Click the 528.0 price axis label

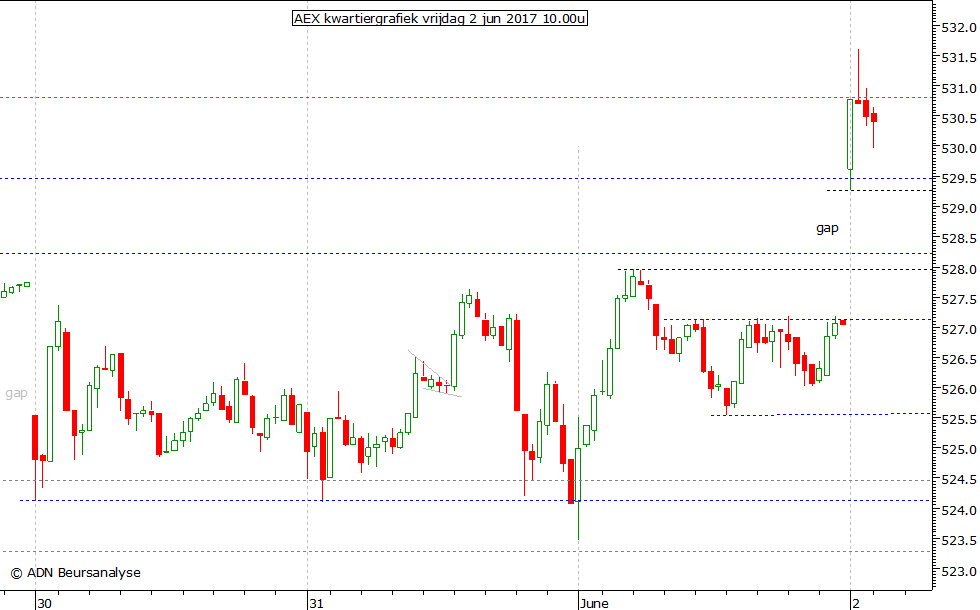pos(959,269)
